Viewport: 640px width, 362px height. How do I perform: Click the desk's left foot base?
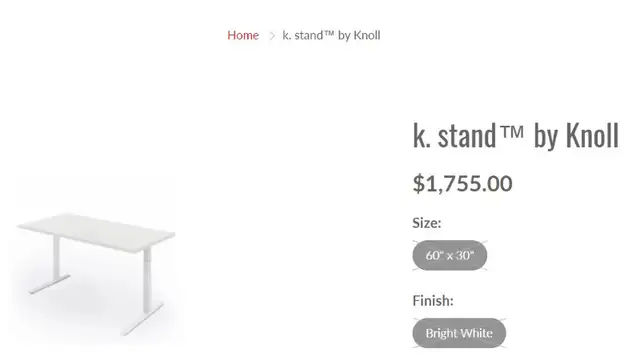point(49,284)
